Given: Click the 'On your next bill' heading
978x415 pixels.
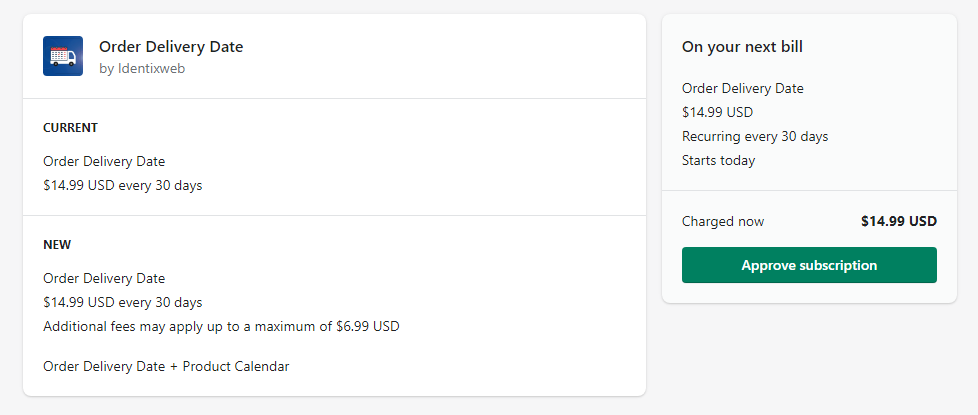Looking at the screenshot, I should [742, 47].
